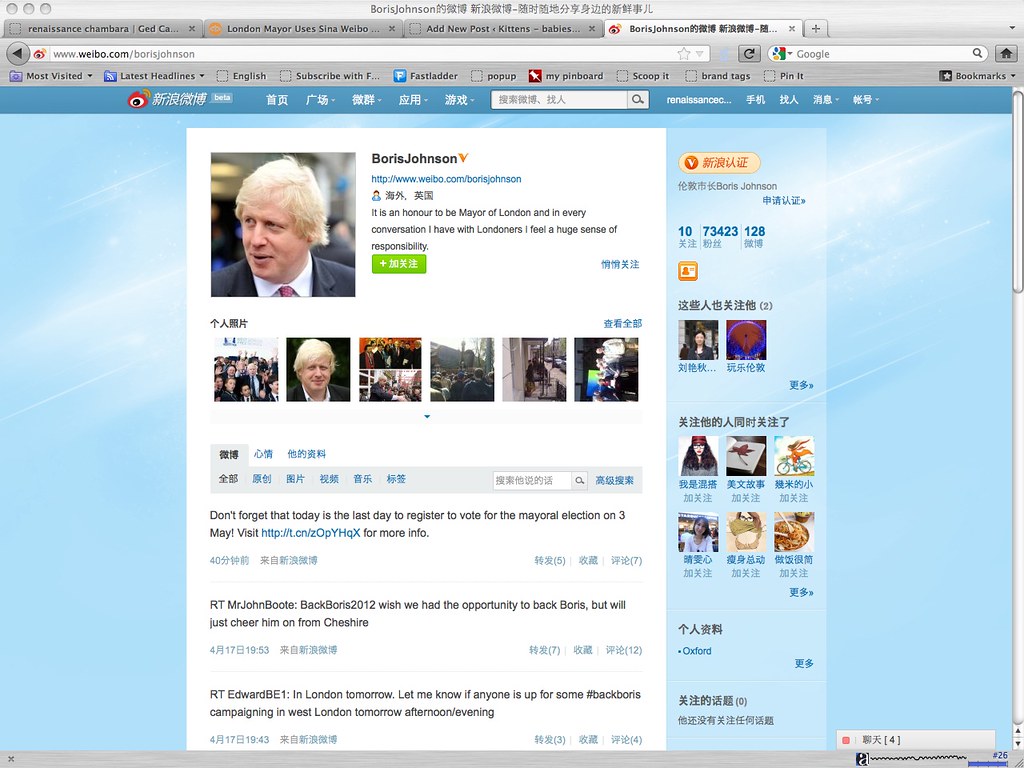Click 转发(5) on the register-to-vote post
1024x768 pixels.
(549, 560)
